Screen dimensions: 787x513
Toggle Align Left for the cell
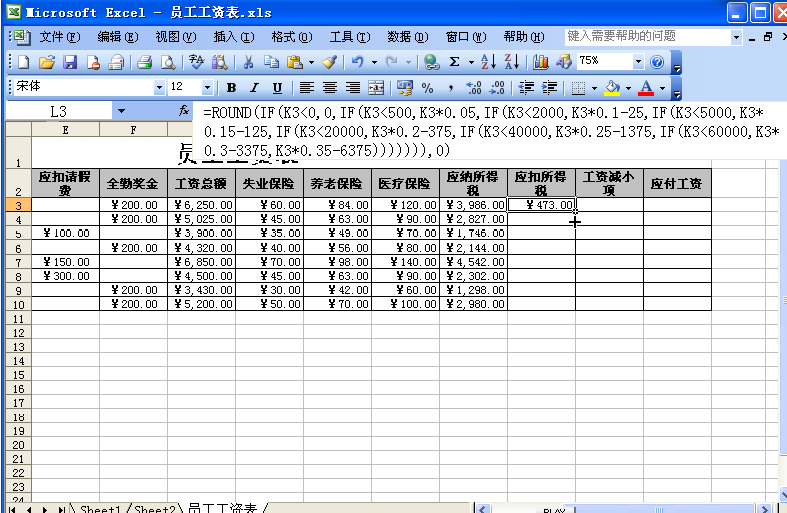[307, 88]
